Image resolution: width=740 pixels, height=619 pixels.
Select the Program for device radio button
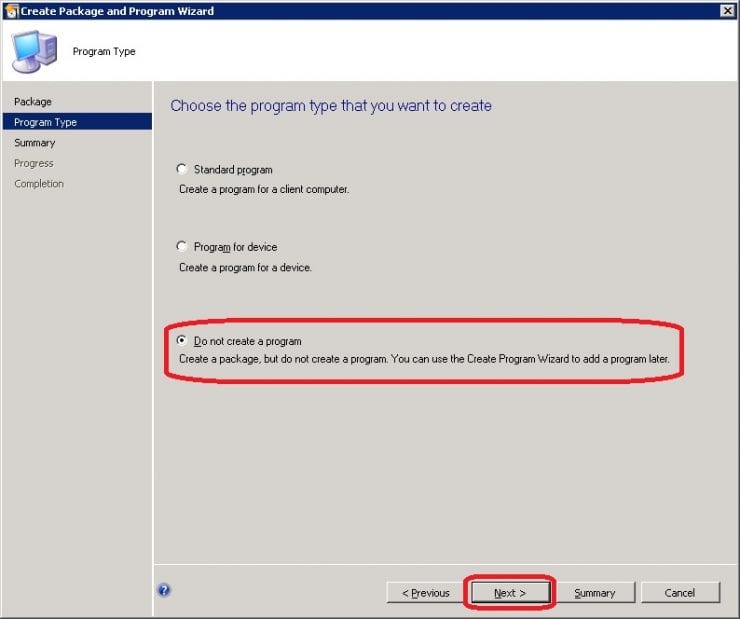182,246
